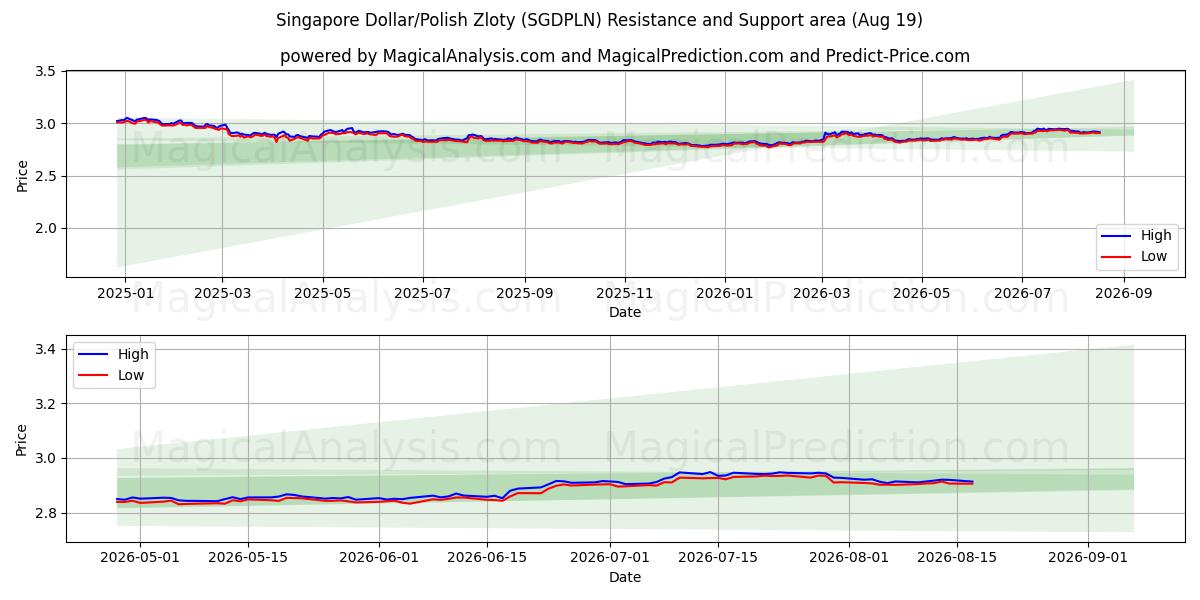Click the 2026-05-15 tick on lower chart
Viewport: 1200px width, 600px height.
[x=247, y=559]
